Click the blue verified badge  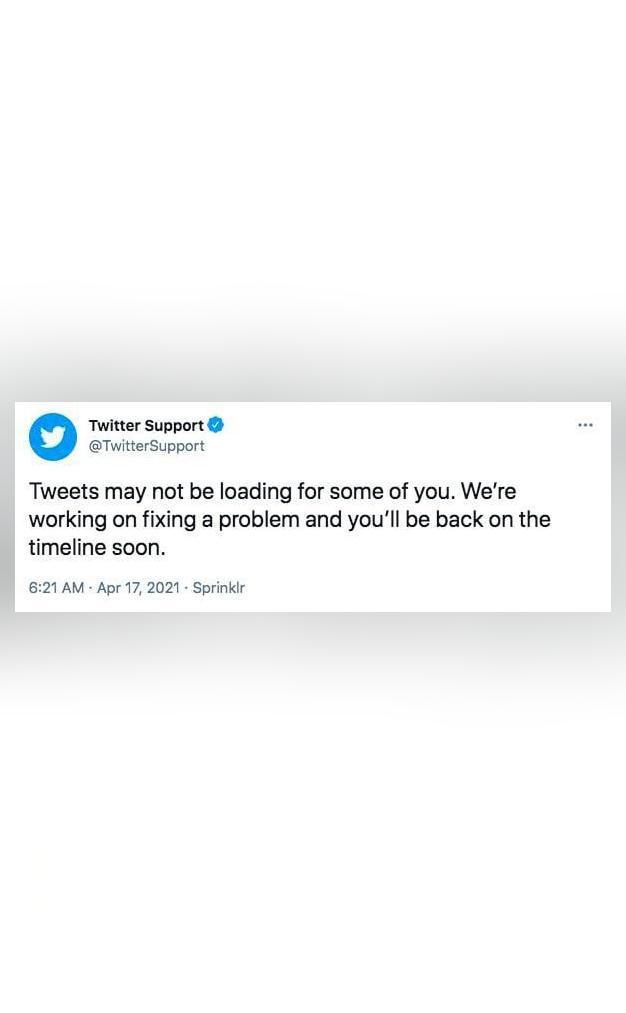[x=216, y=425]
